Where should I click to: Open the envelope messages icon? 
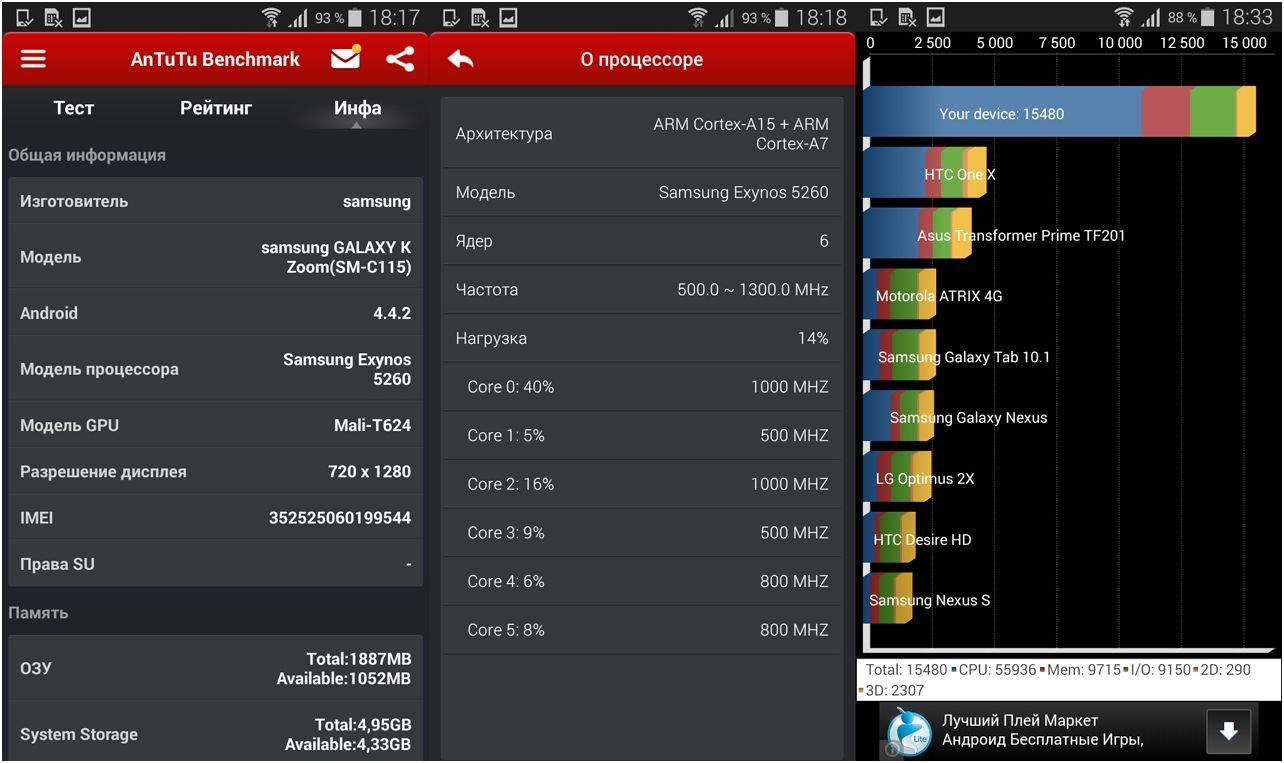[x=345, y=58]
